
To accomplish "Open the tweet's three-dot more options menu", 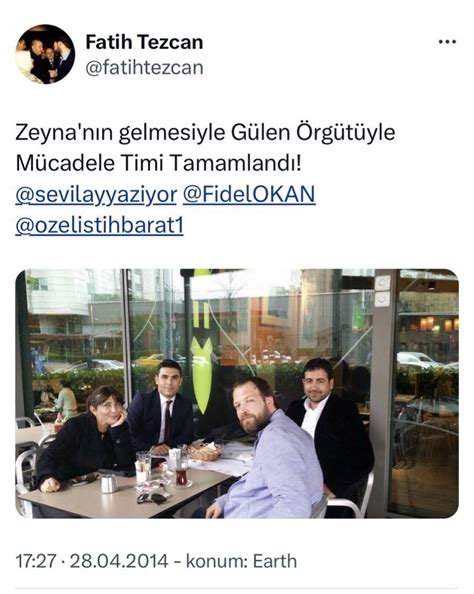I will click(447, 42).
